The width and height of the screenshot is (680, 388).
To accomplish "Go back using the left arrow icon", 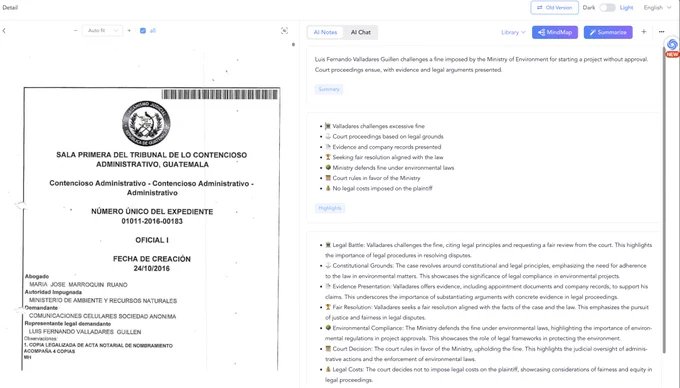I will tap(4, 31).
